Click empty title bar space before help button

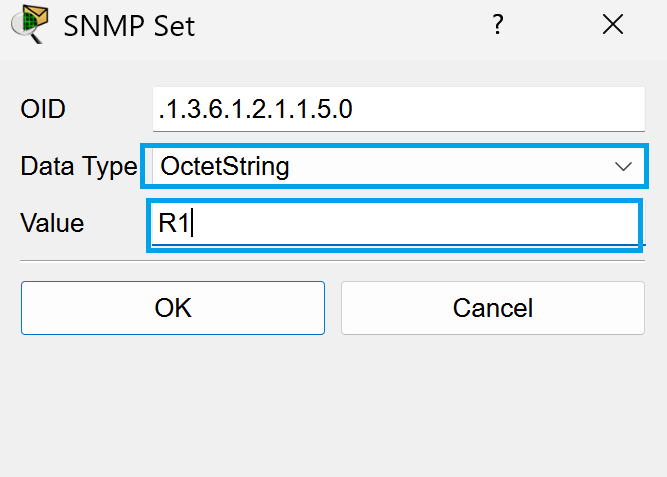(x=340, y=26)
